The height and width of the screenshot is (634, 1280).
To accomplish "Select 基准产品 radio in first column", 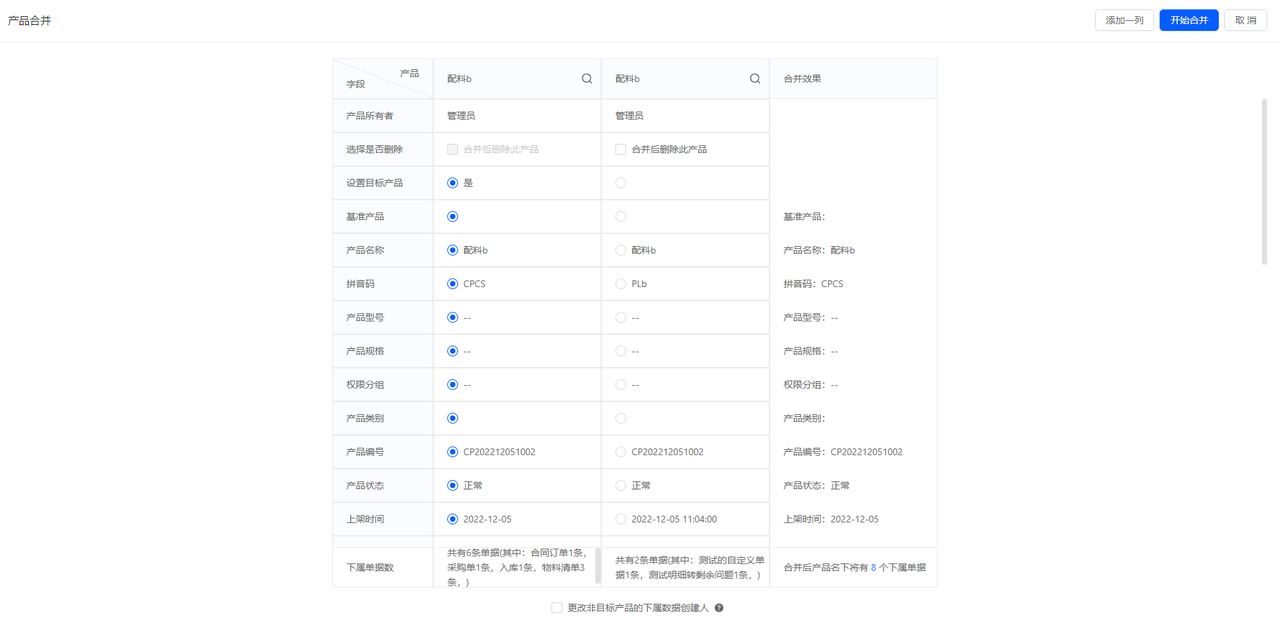I will (x=453, y=217).
